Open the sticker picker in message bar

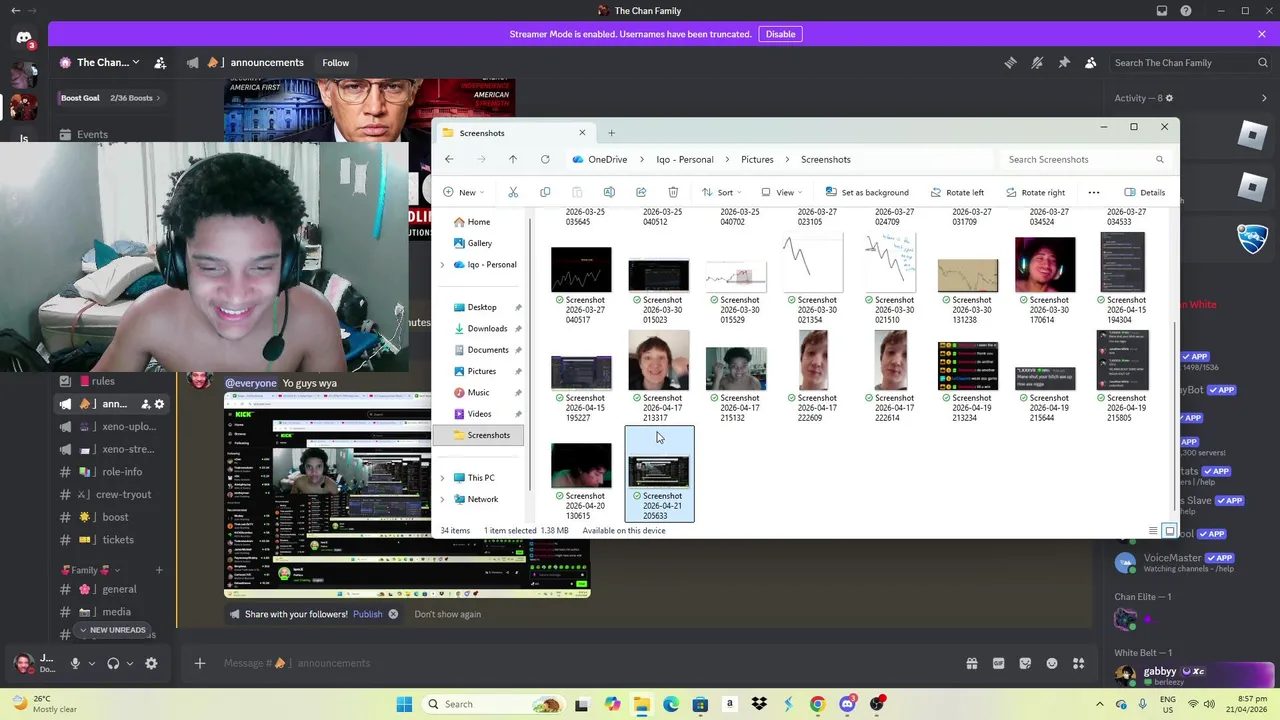1025,663
